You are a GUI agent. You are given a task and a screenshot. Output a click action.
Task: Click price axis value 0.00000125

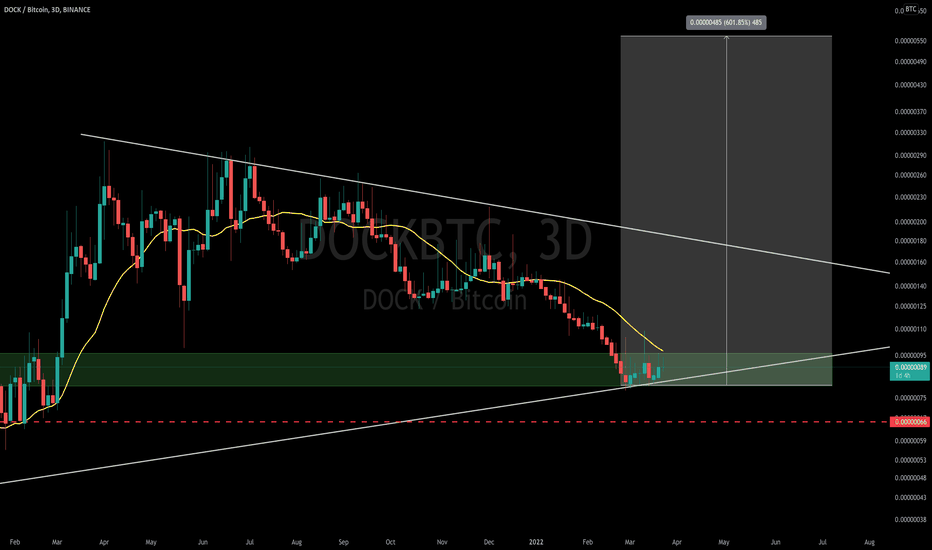(x=910, y=306)
